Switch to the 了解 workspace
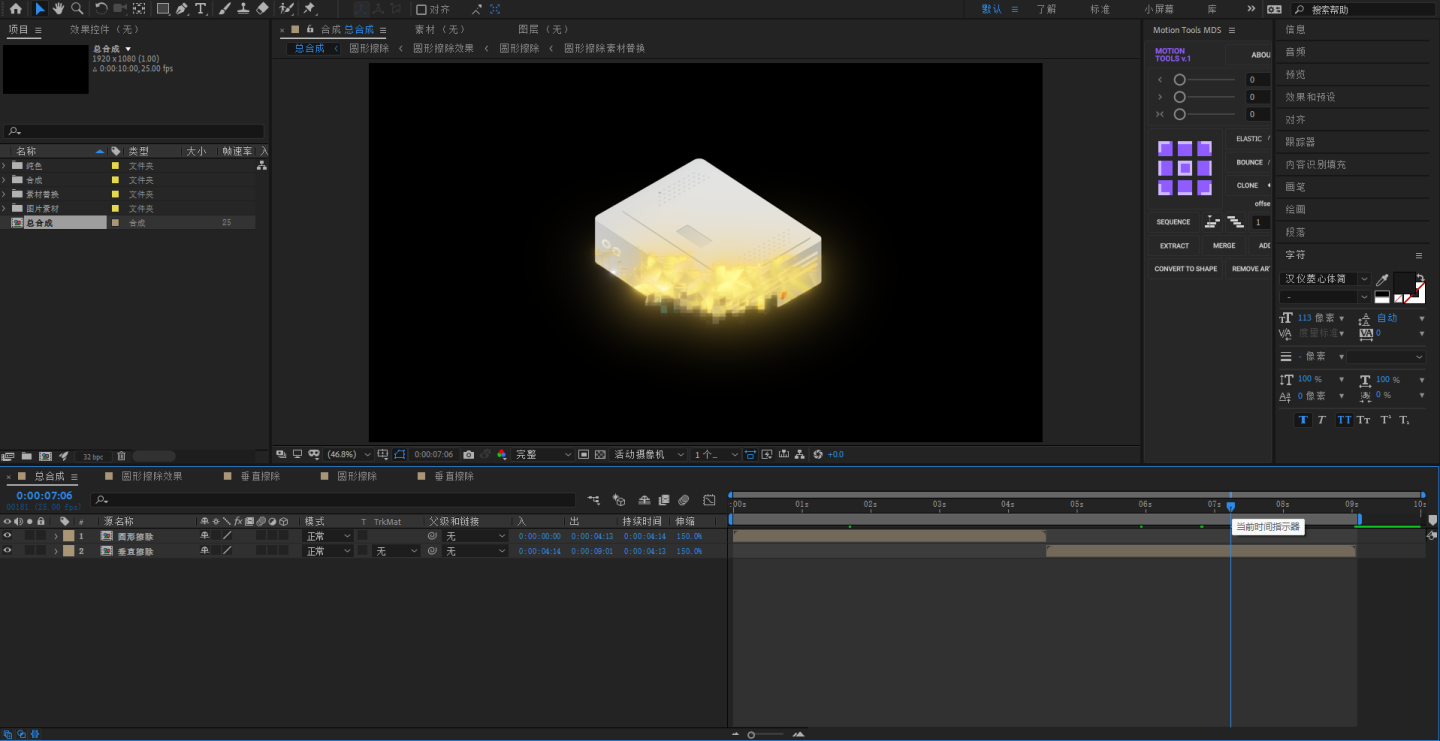 1046,9
